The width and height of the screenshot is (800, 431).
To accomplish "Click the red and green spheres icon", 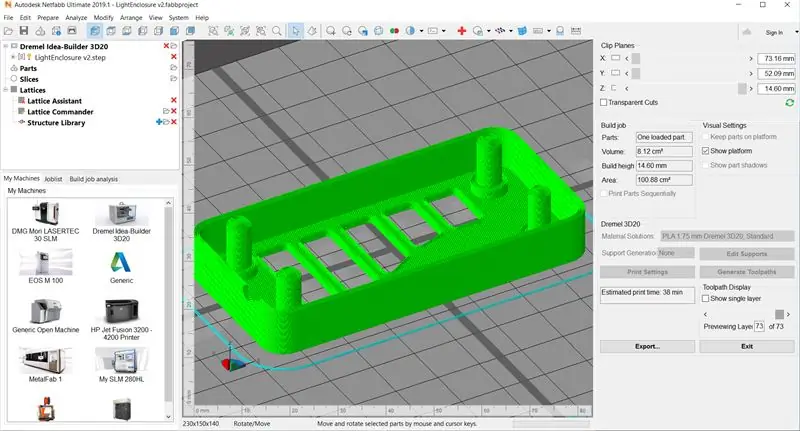I will 394,31.
